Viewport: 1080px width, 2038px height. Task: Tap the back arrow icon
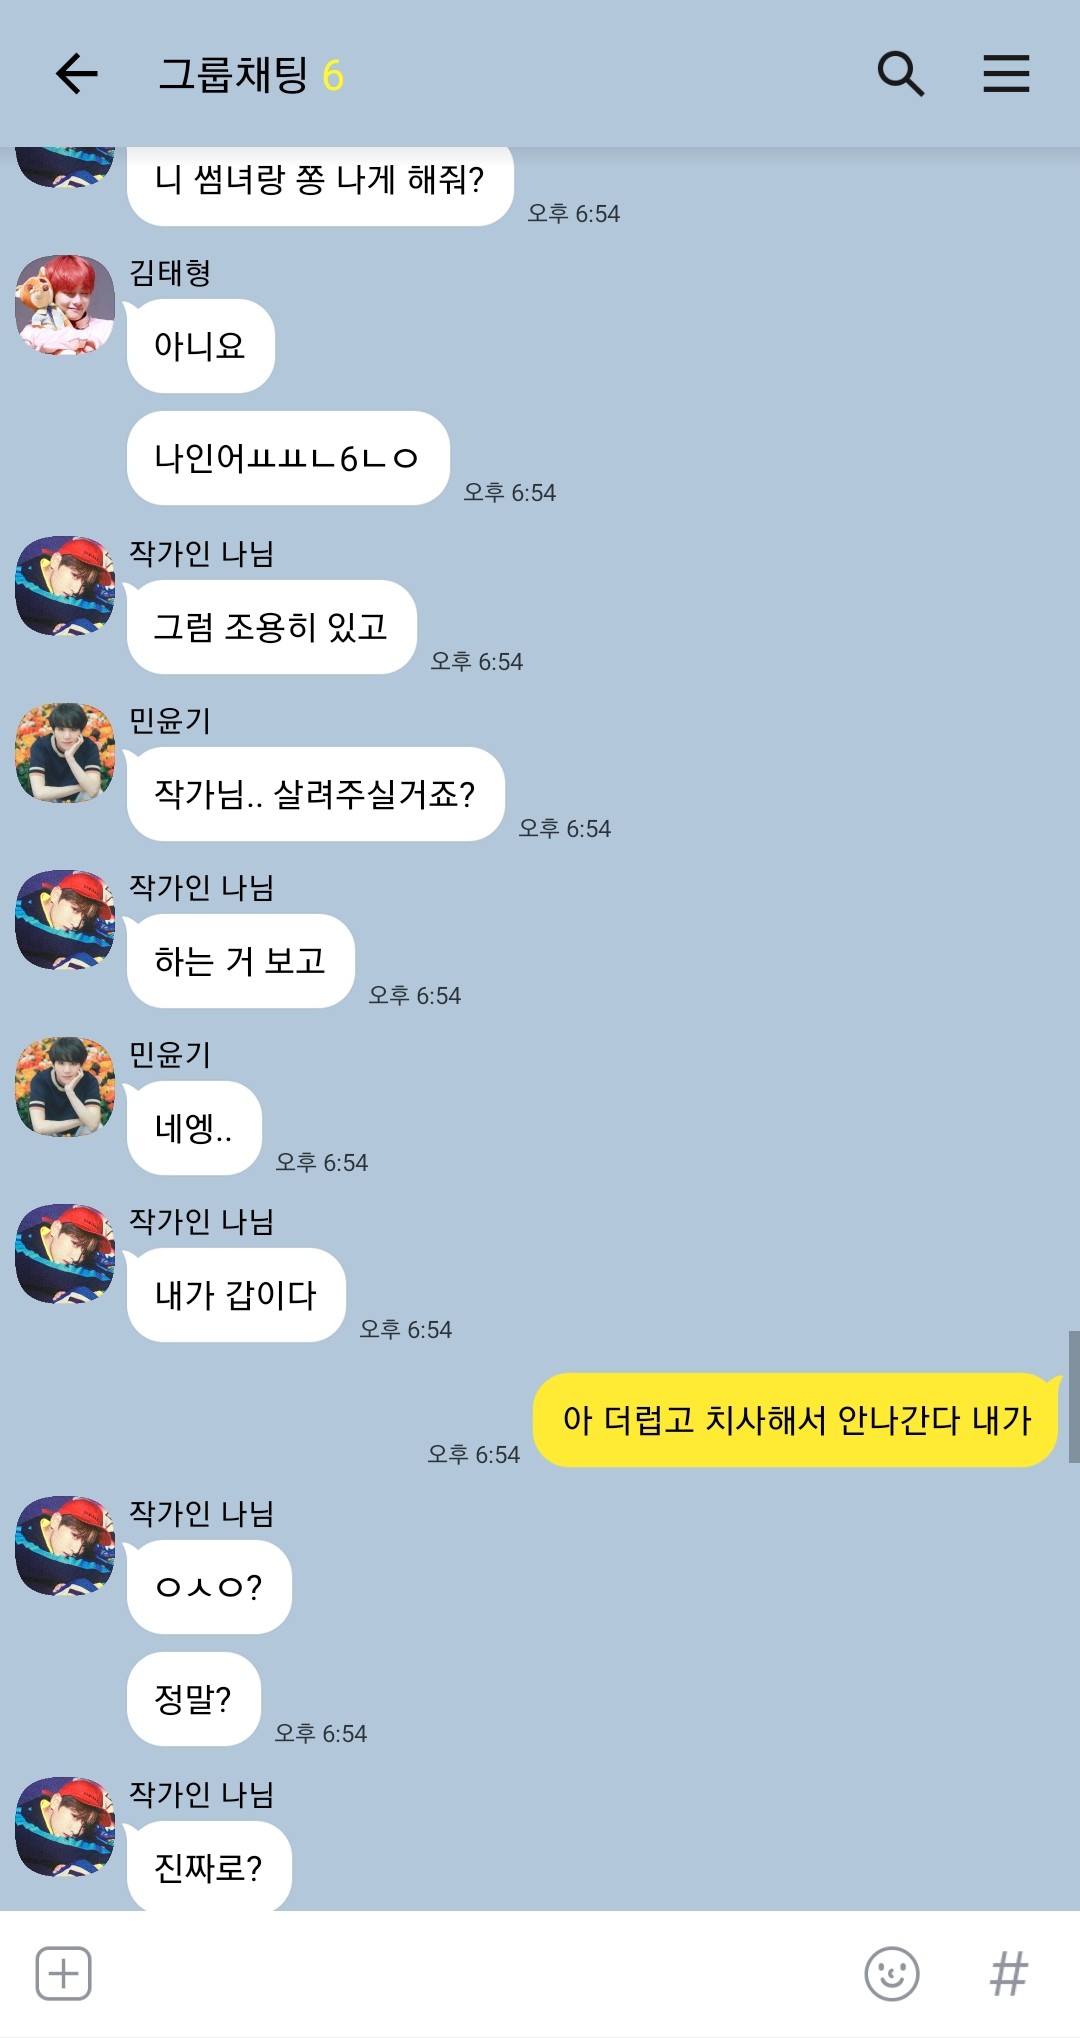click(x=76, y=74)
